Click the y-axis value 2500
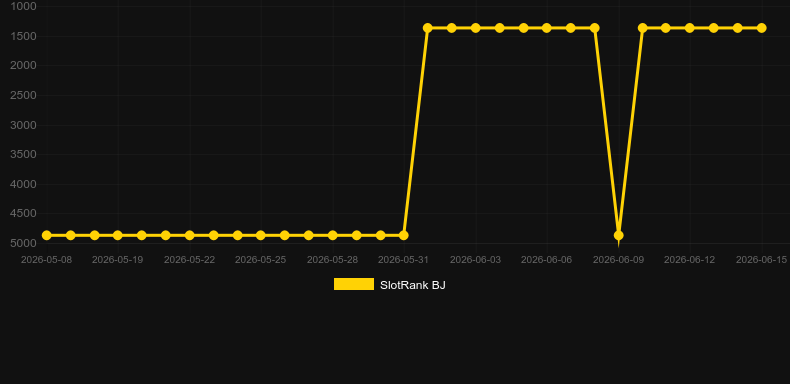The image size is (790, 384). pos(23,95)
